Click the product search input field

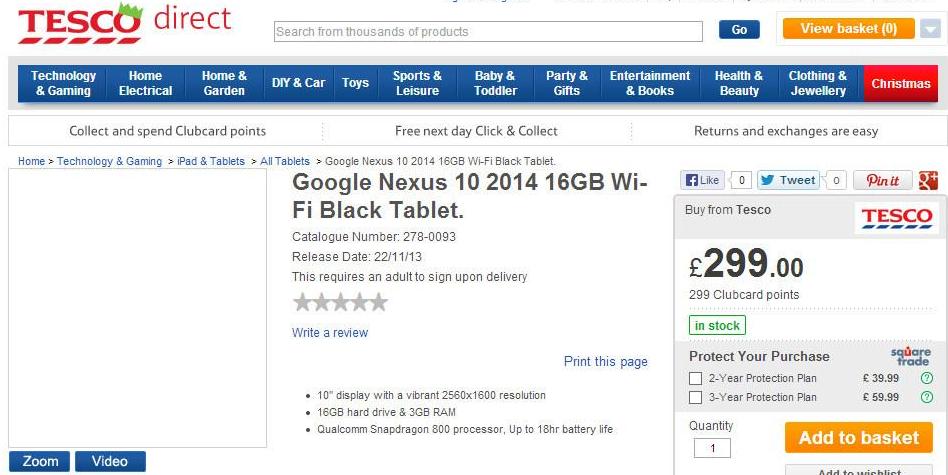point(489,31)
